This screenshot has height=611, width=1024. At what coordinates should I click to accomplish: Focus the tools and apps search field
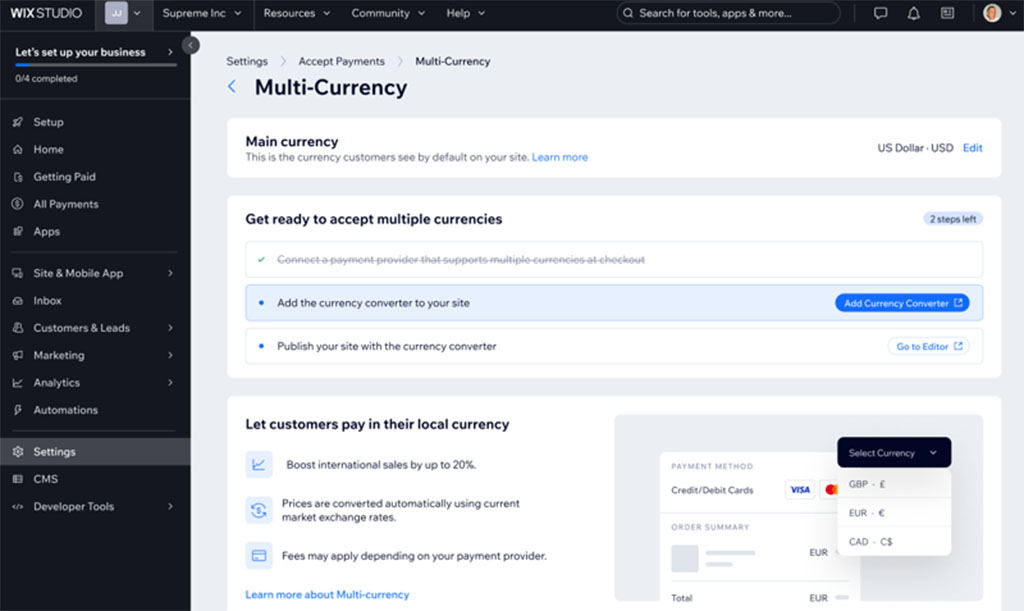click(728, 13)
